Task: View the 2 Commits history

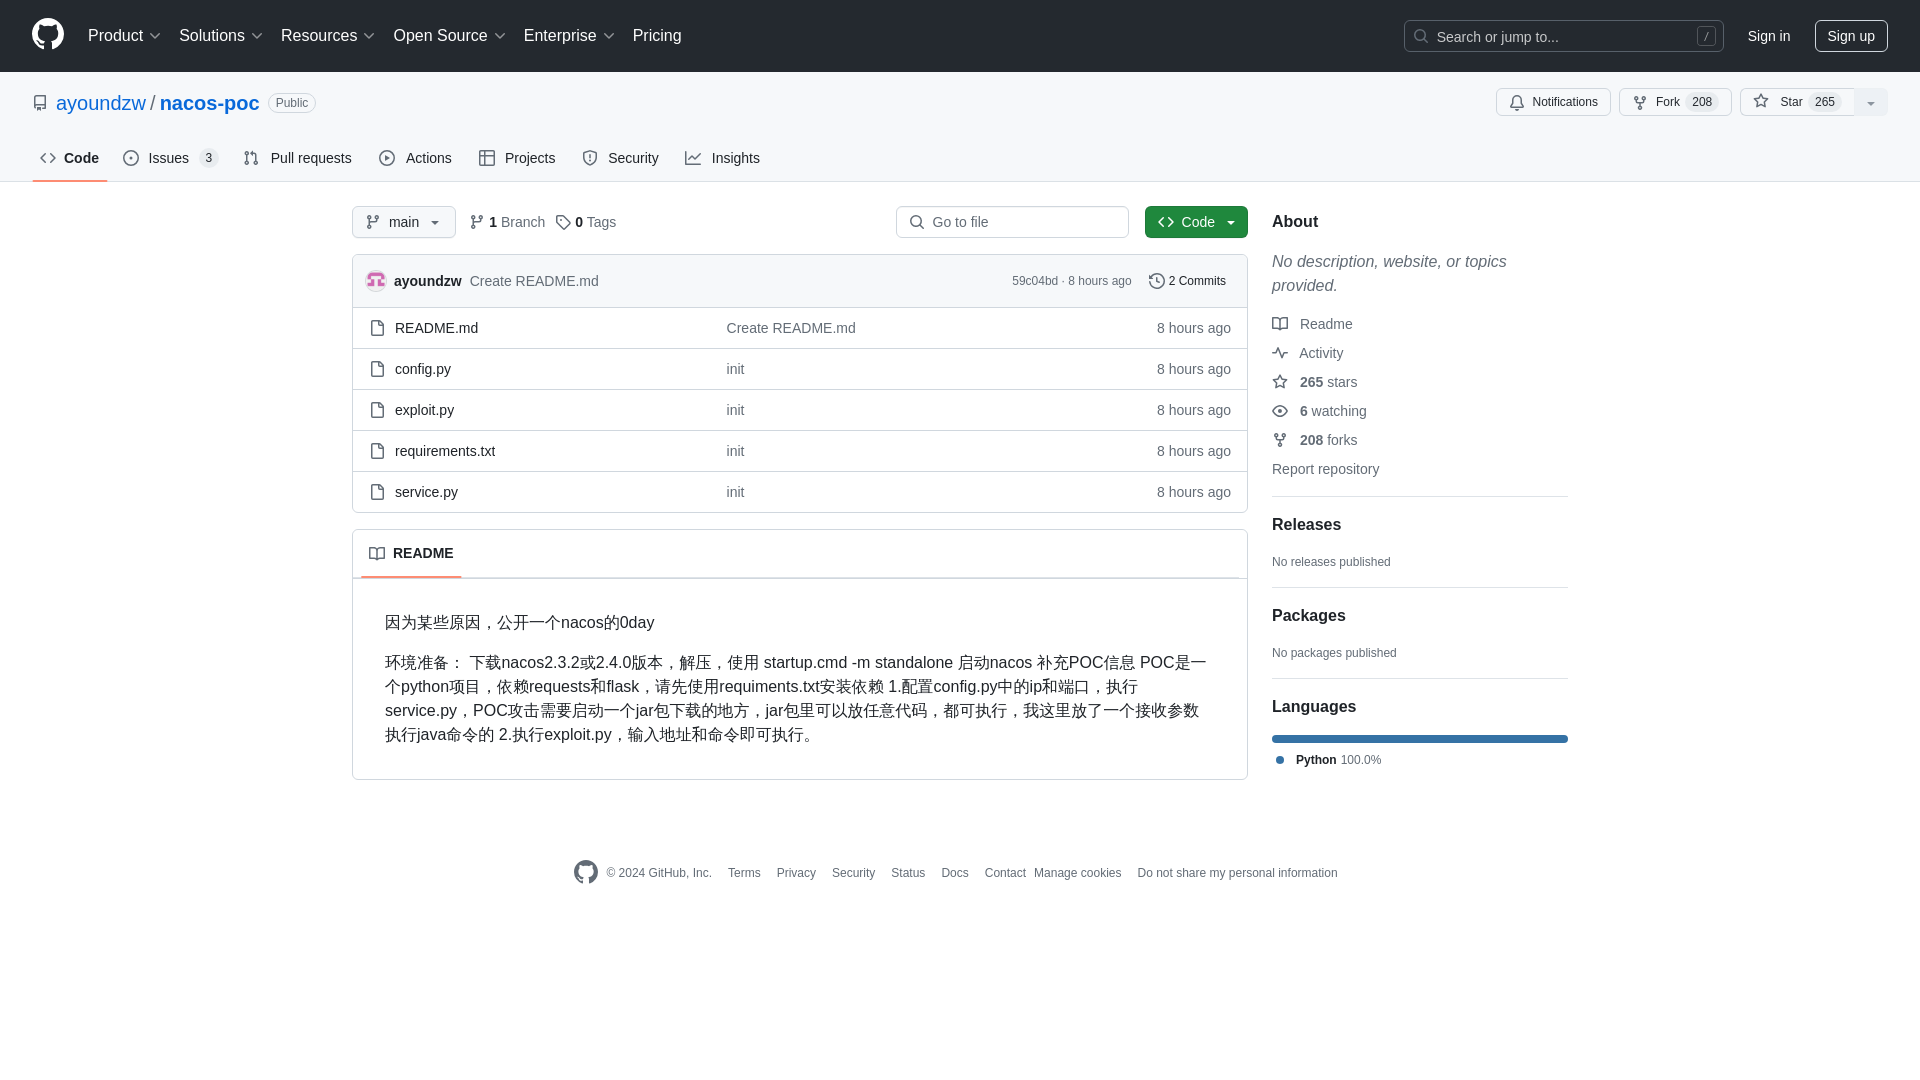Action: [1187, 281]
